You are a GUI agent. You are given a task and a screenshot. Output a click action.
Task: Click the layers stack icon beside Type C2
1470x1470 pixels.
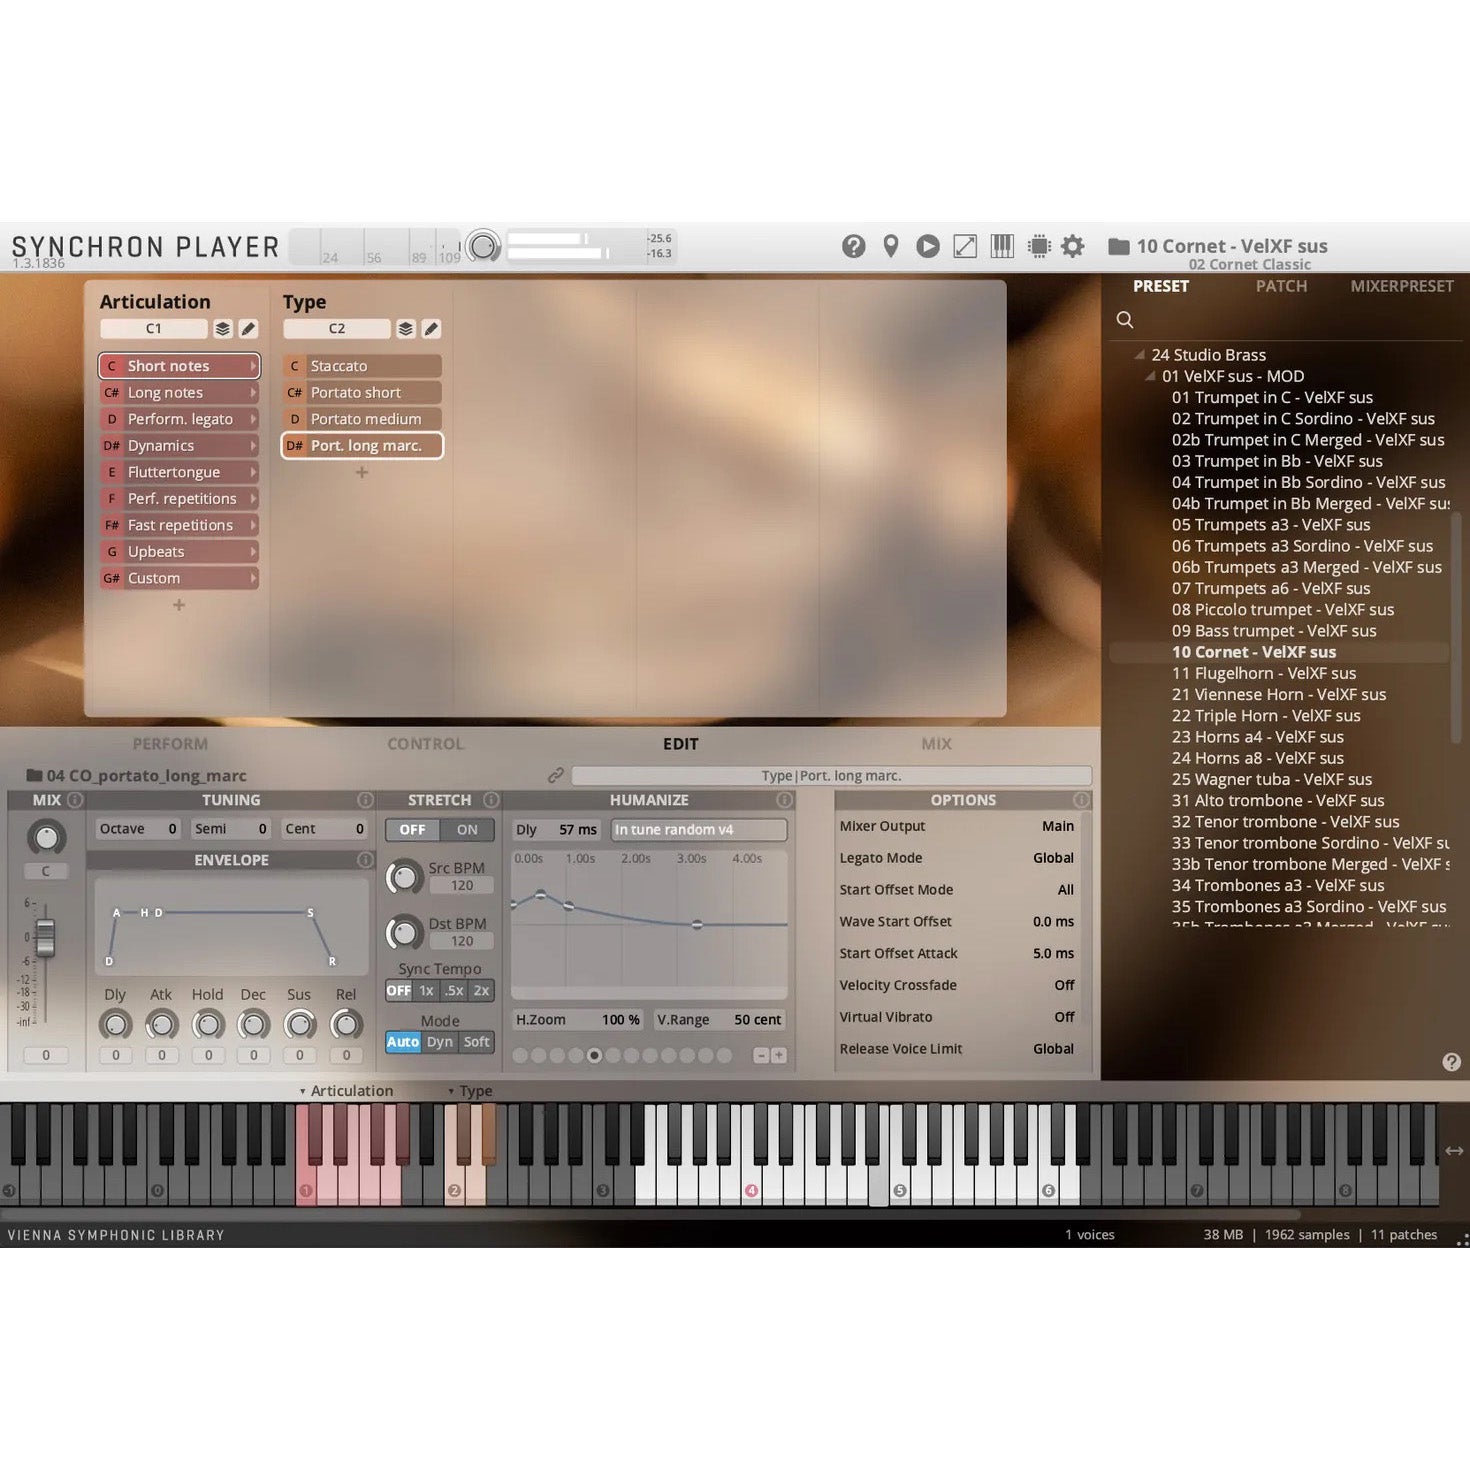[405, 329]
